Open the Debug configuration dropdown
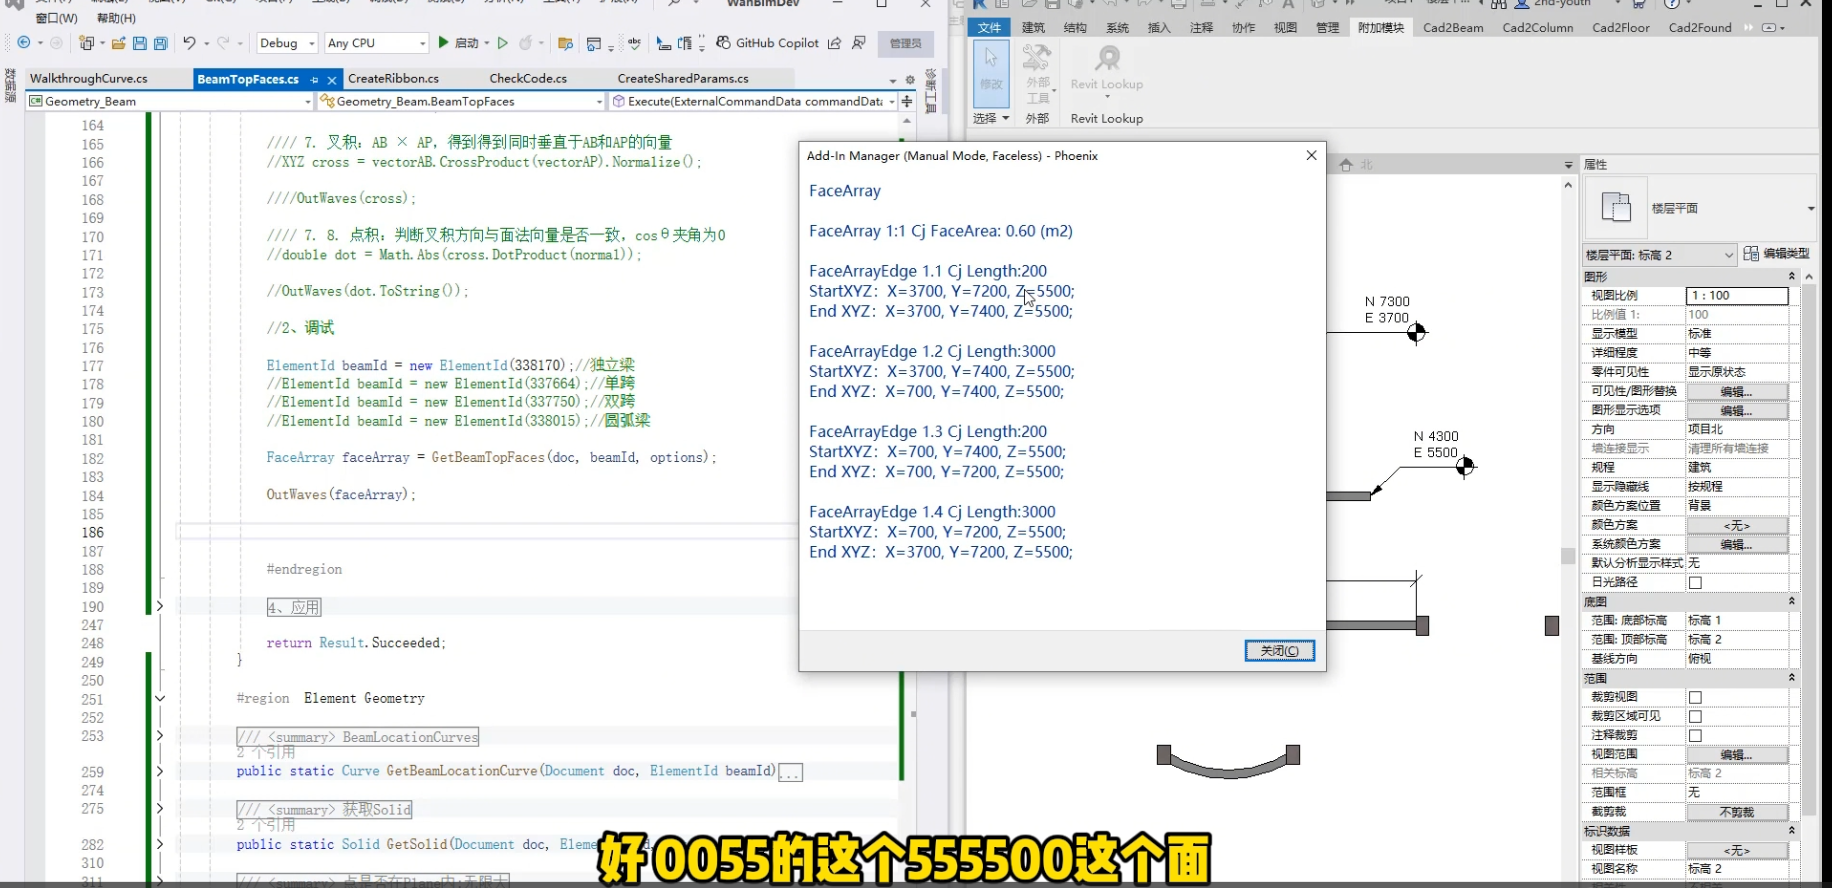 (x=287, y=43)
